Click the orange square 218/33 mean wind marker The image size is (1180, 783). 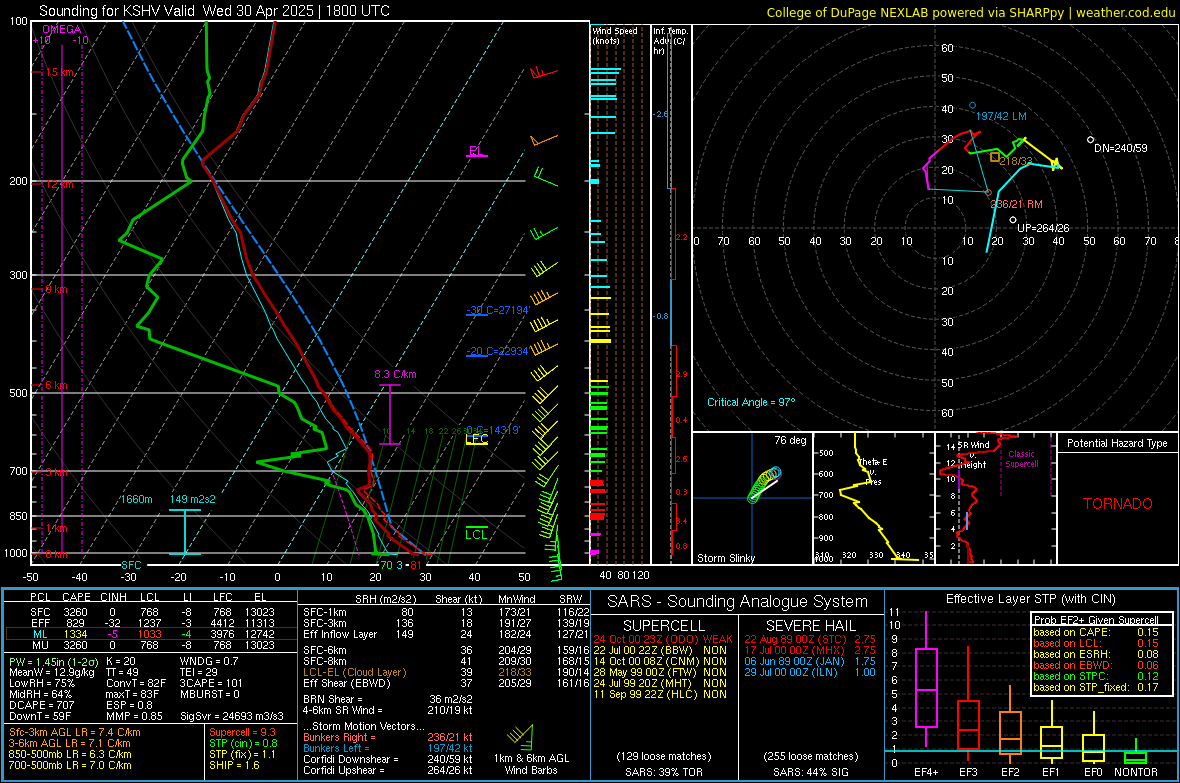coord(995,157)
